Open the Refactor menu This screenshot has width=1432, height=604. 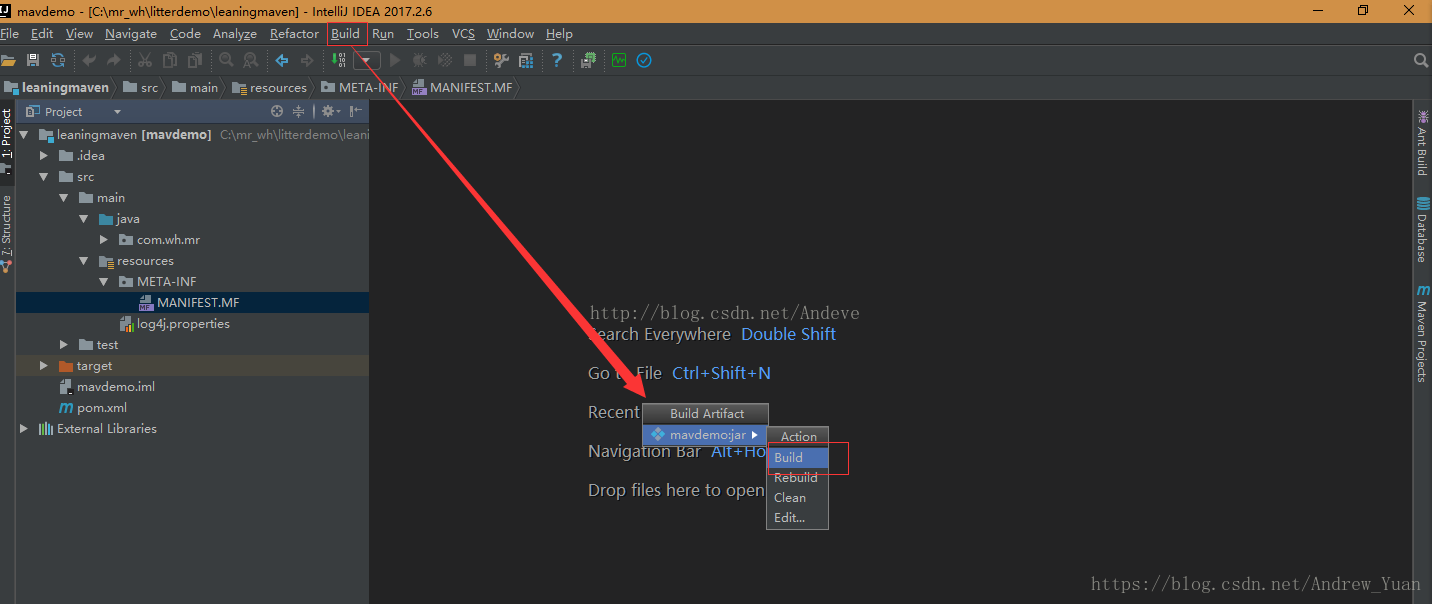point(294,33)
